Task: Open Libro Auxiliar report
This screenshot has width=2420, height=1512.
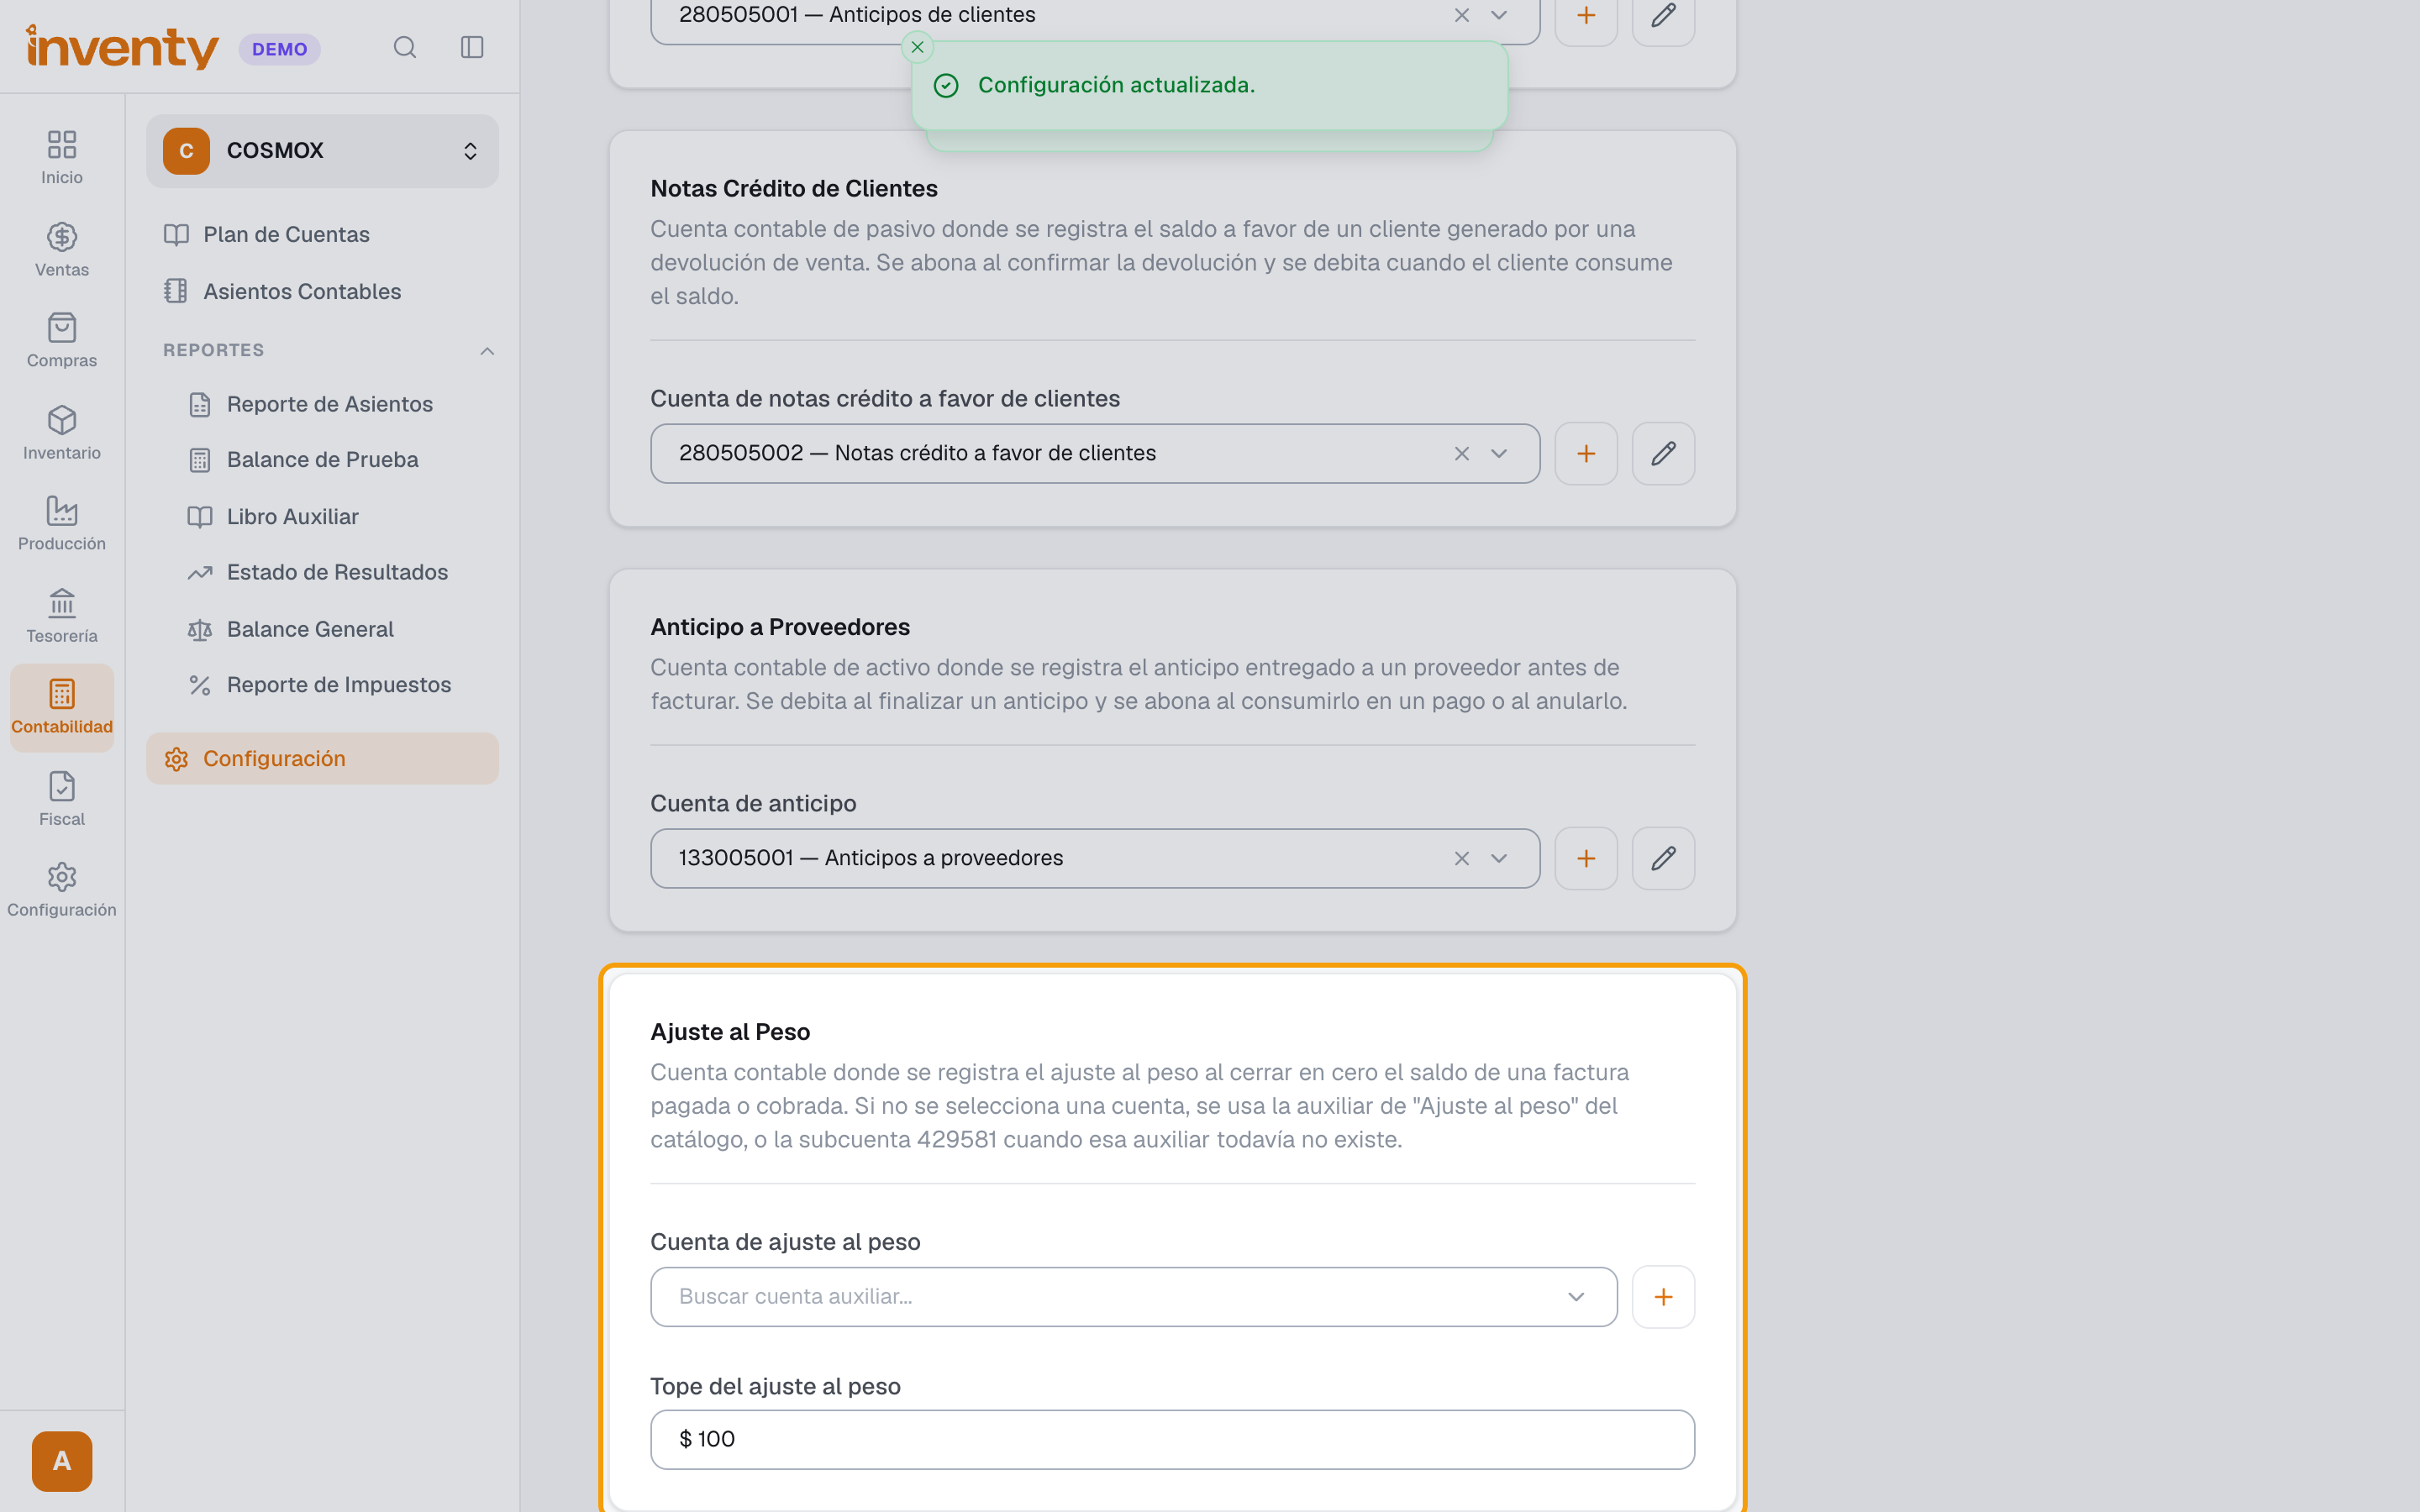Action: coord(334,517)
